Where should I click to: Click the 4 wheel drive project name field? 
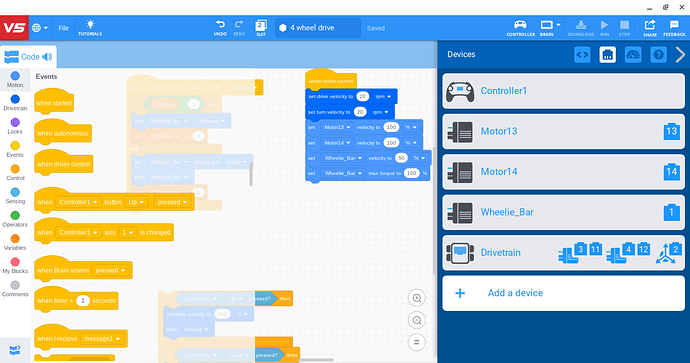click(x=318, y=28)
